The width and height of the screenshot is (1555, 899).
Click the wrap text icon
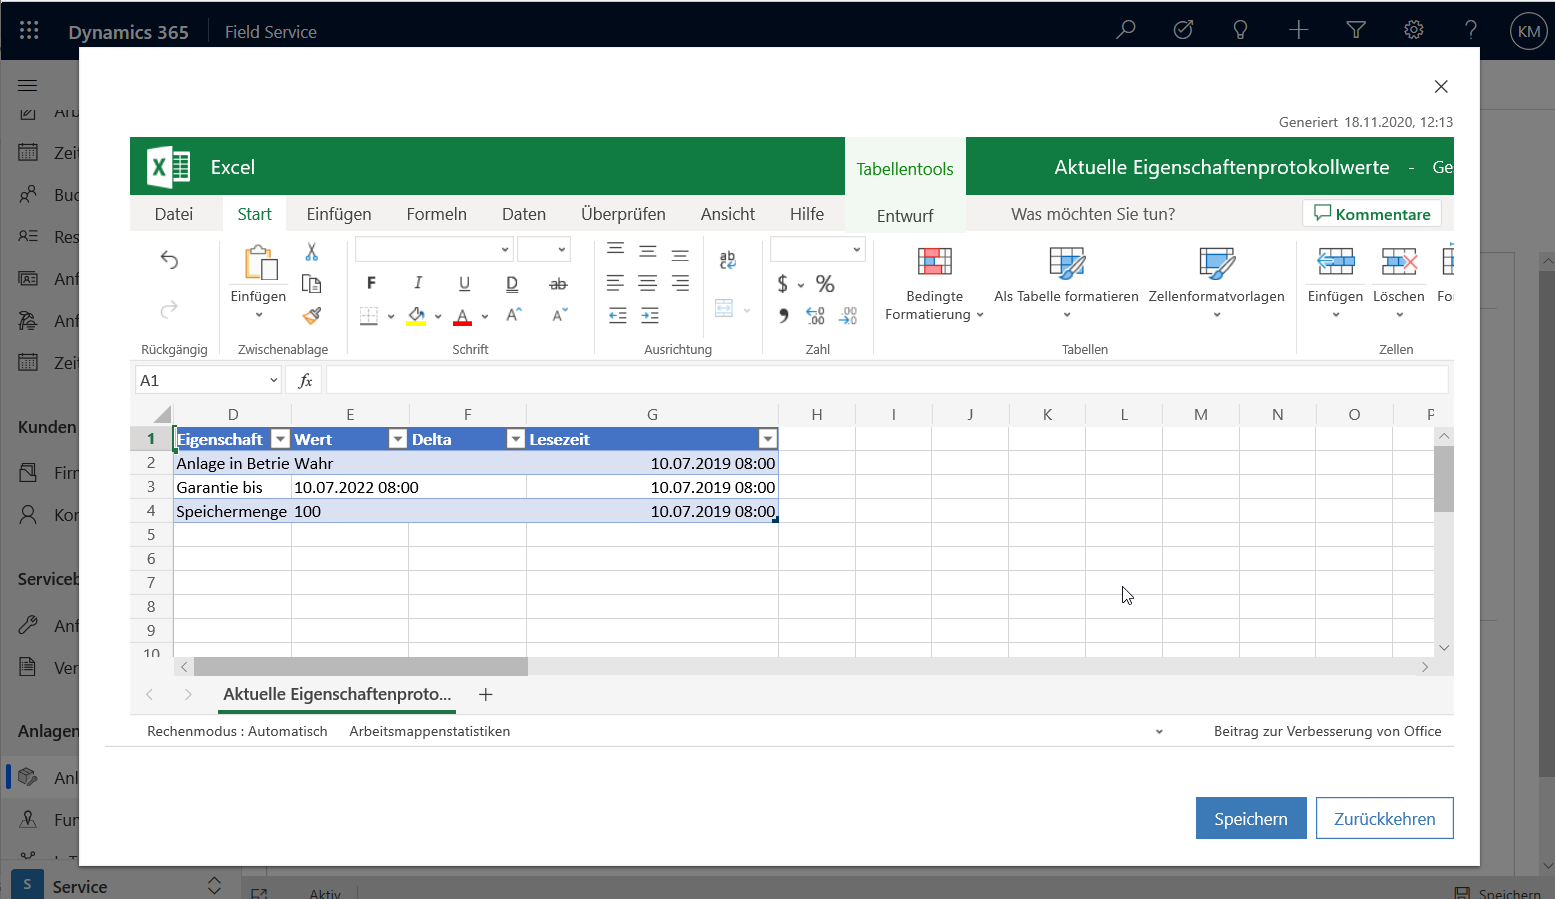click(x=727, y=260)
